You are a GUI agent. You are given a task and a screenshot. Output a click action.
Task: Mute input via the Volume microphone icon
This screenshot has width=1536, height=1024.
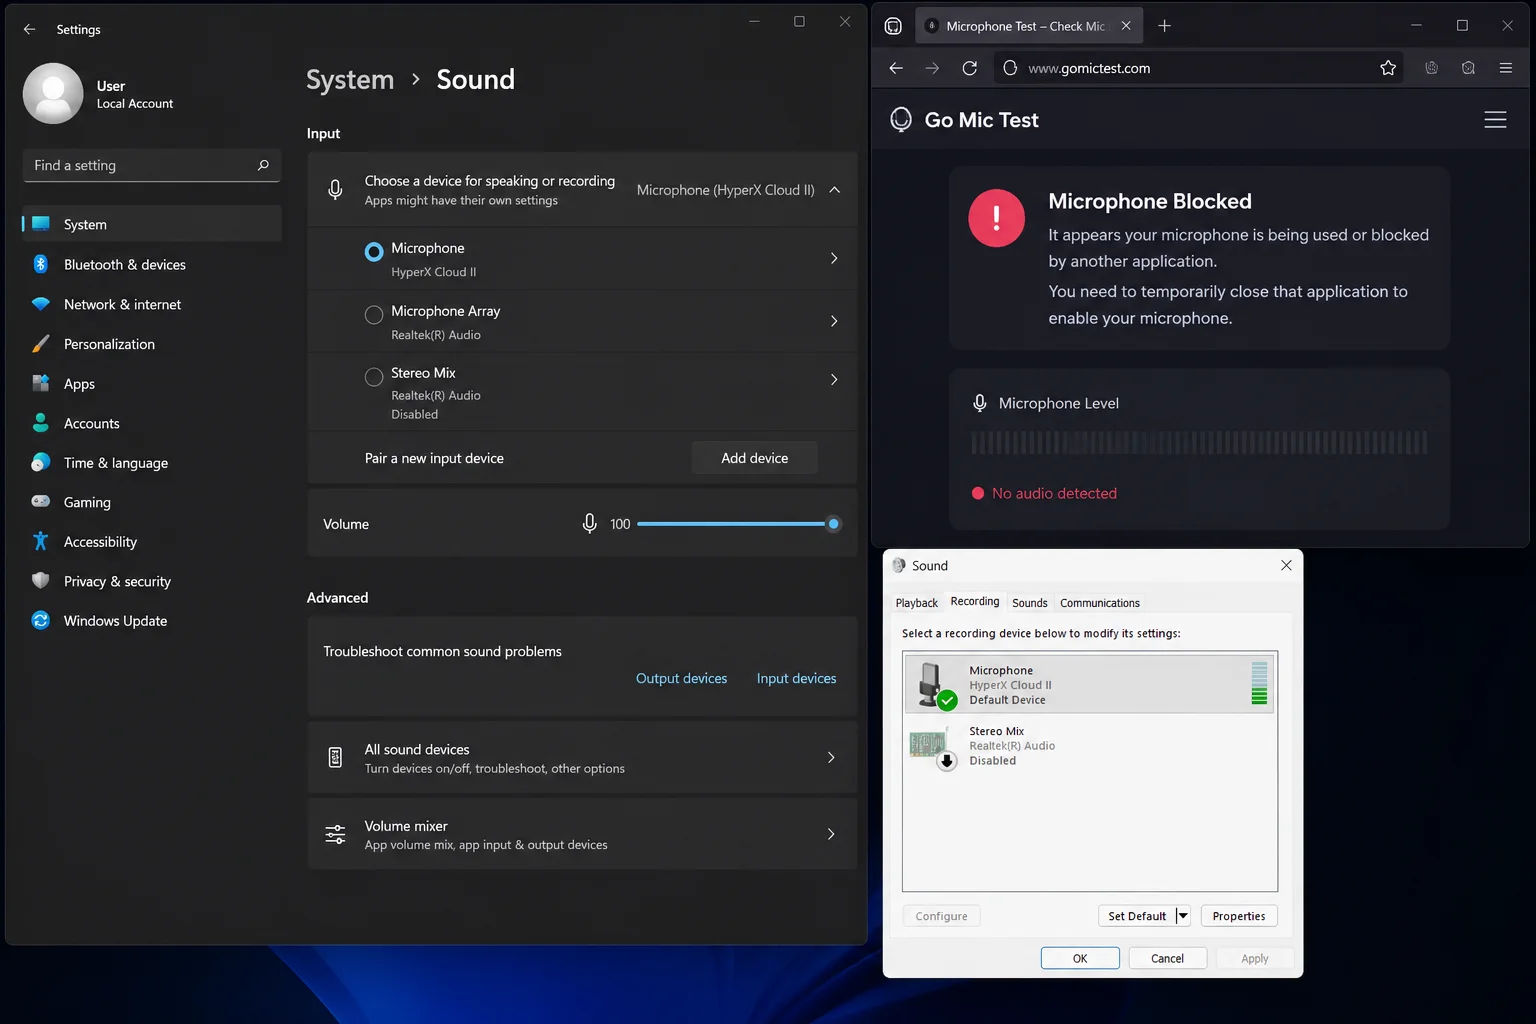click(590, 523)
